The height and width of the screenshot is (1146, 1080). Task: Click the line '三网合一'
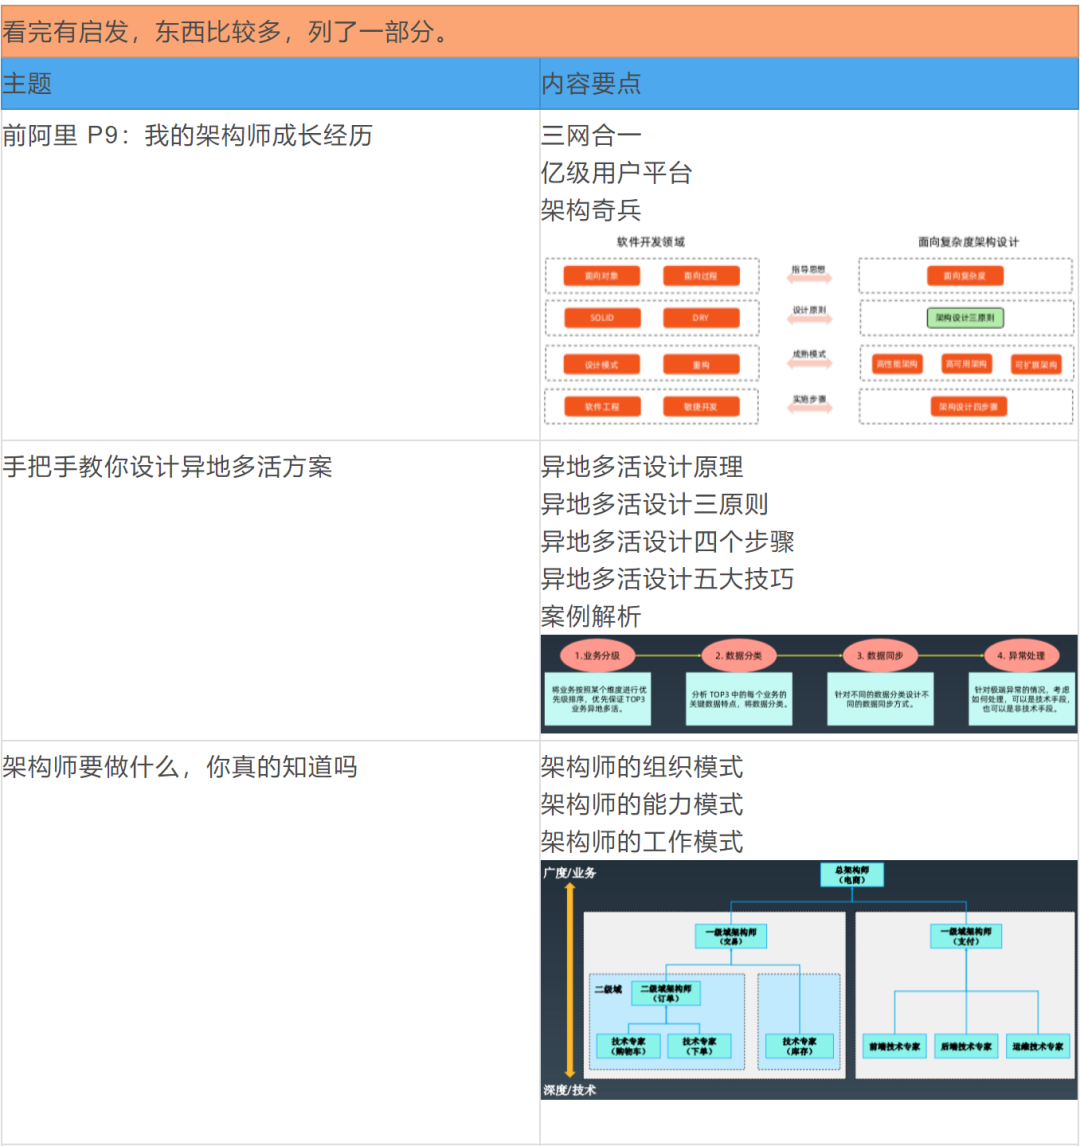coord(591,135)
